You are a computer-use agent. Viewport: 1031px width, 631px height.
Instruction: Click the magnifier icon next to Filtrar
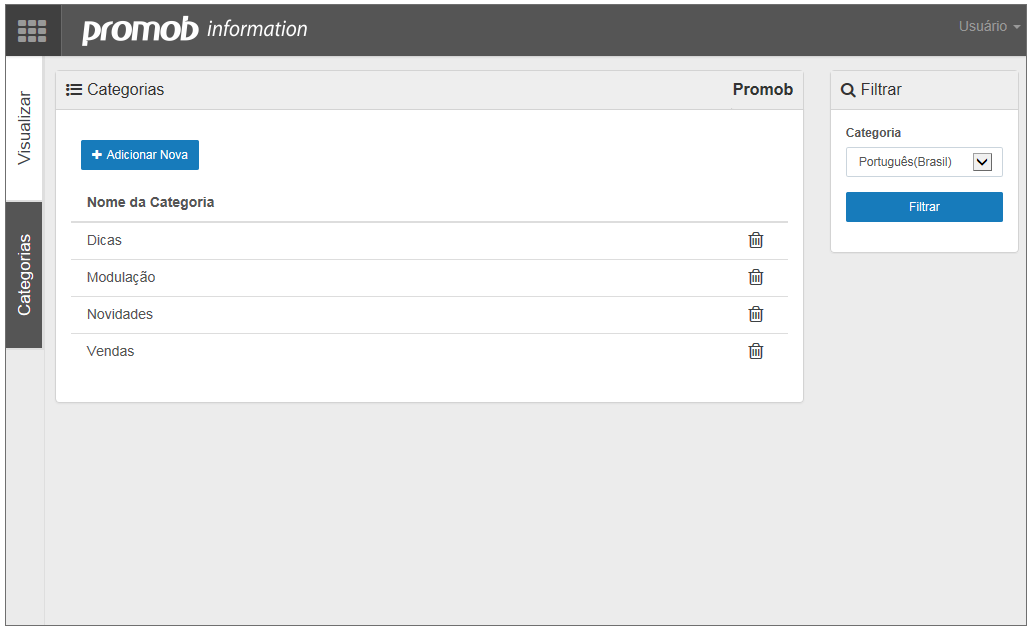[848, 90]
